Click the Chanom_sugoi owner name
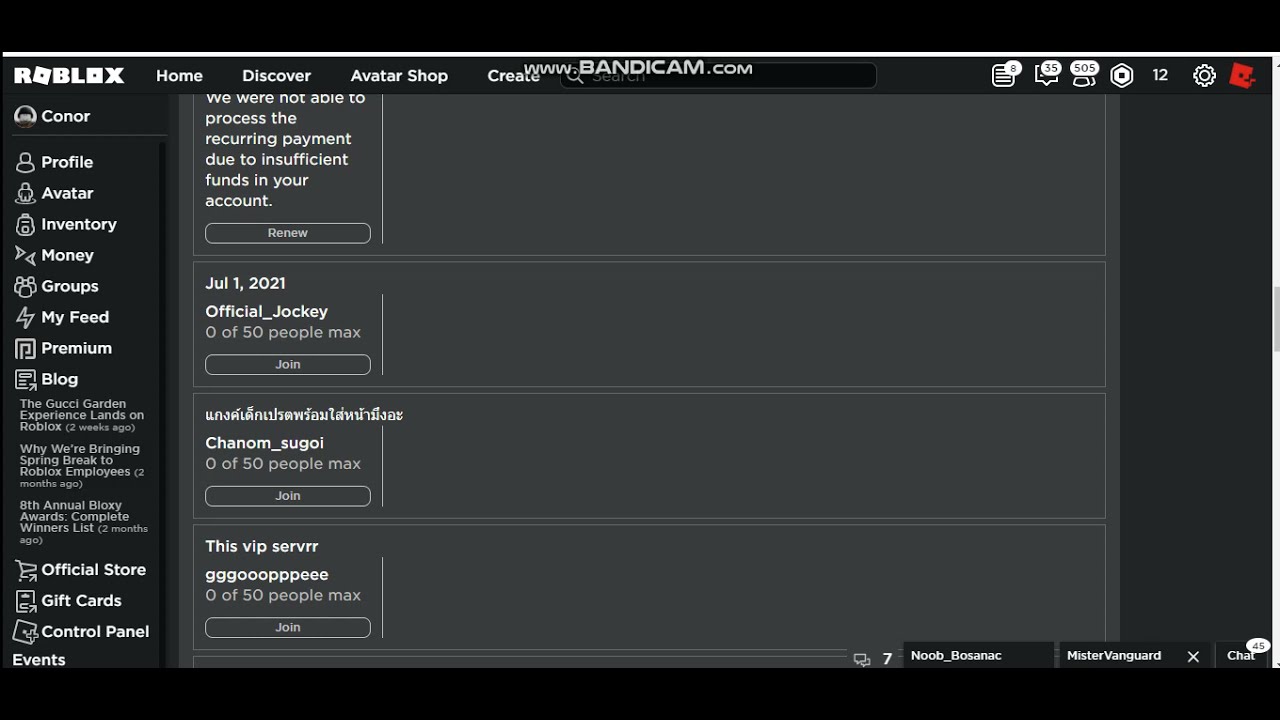The height and width of the screenshot is (720, 1280). 264,443
